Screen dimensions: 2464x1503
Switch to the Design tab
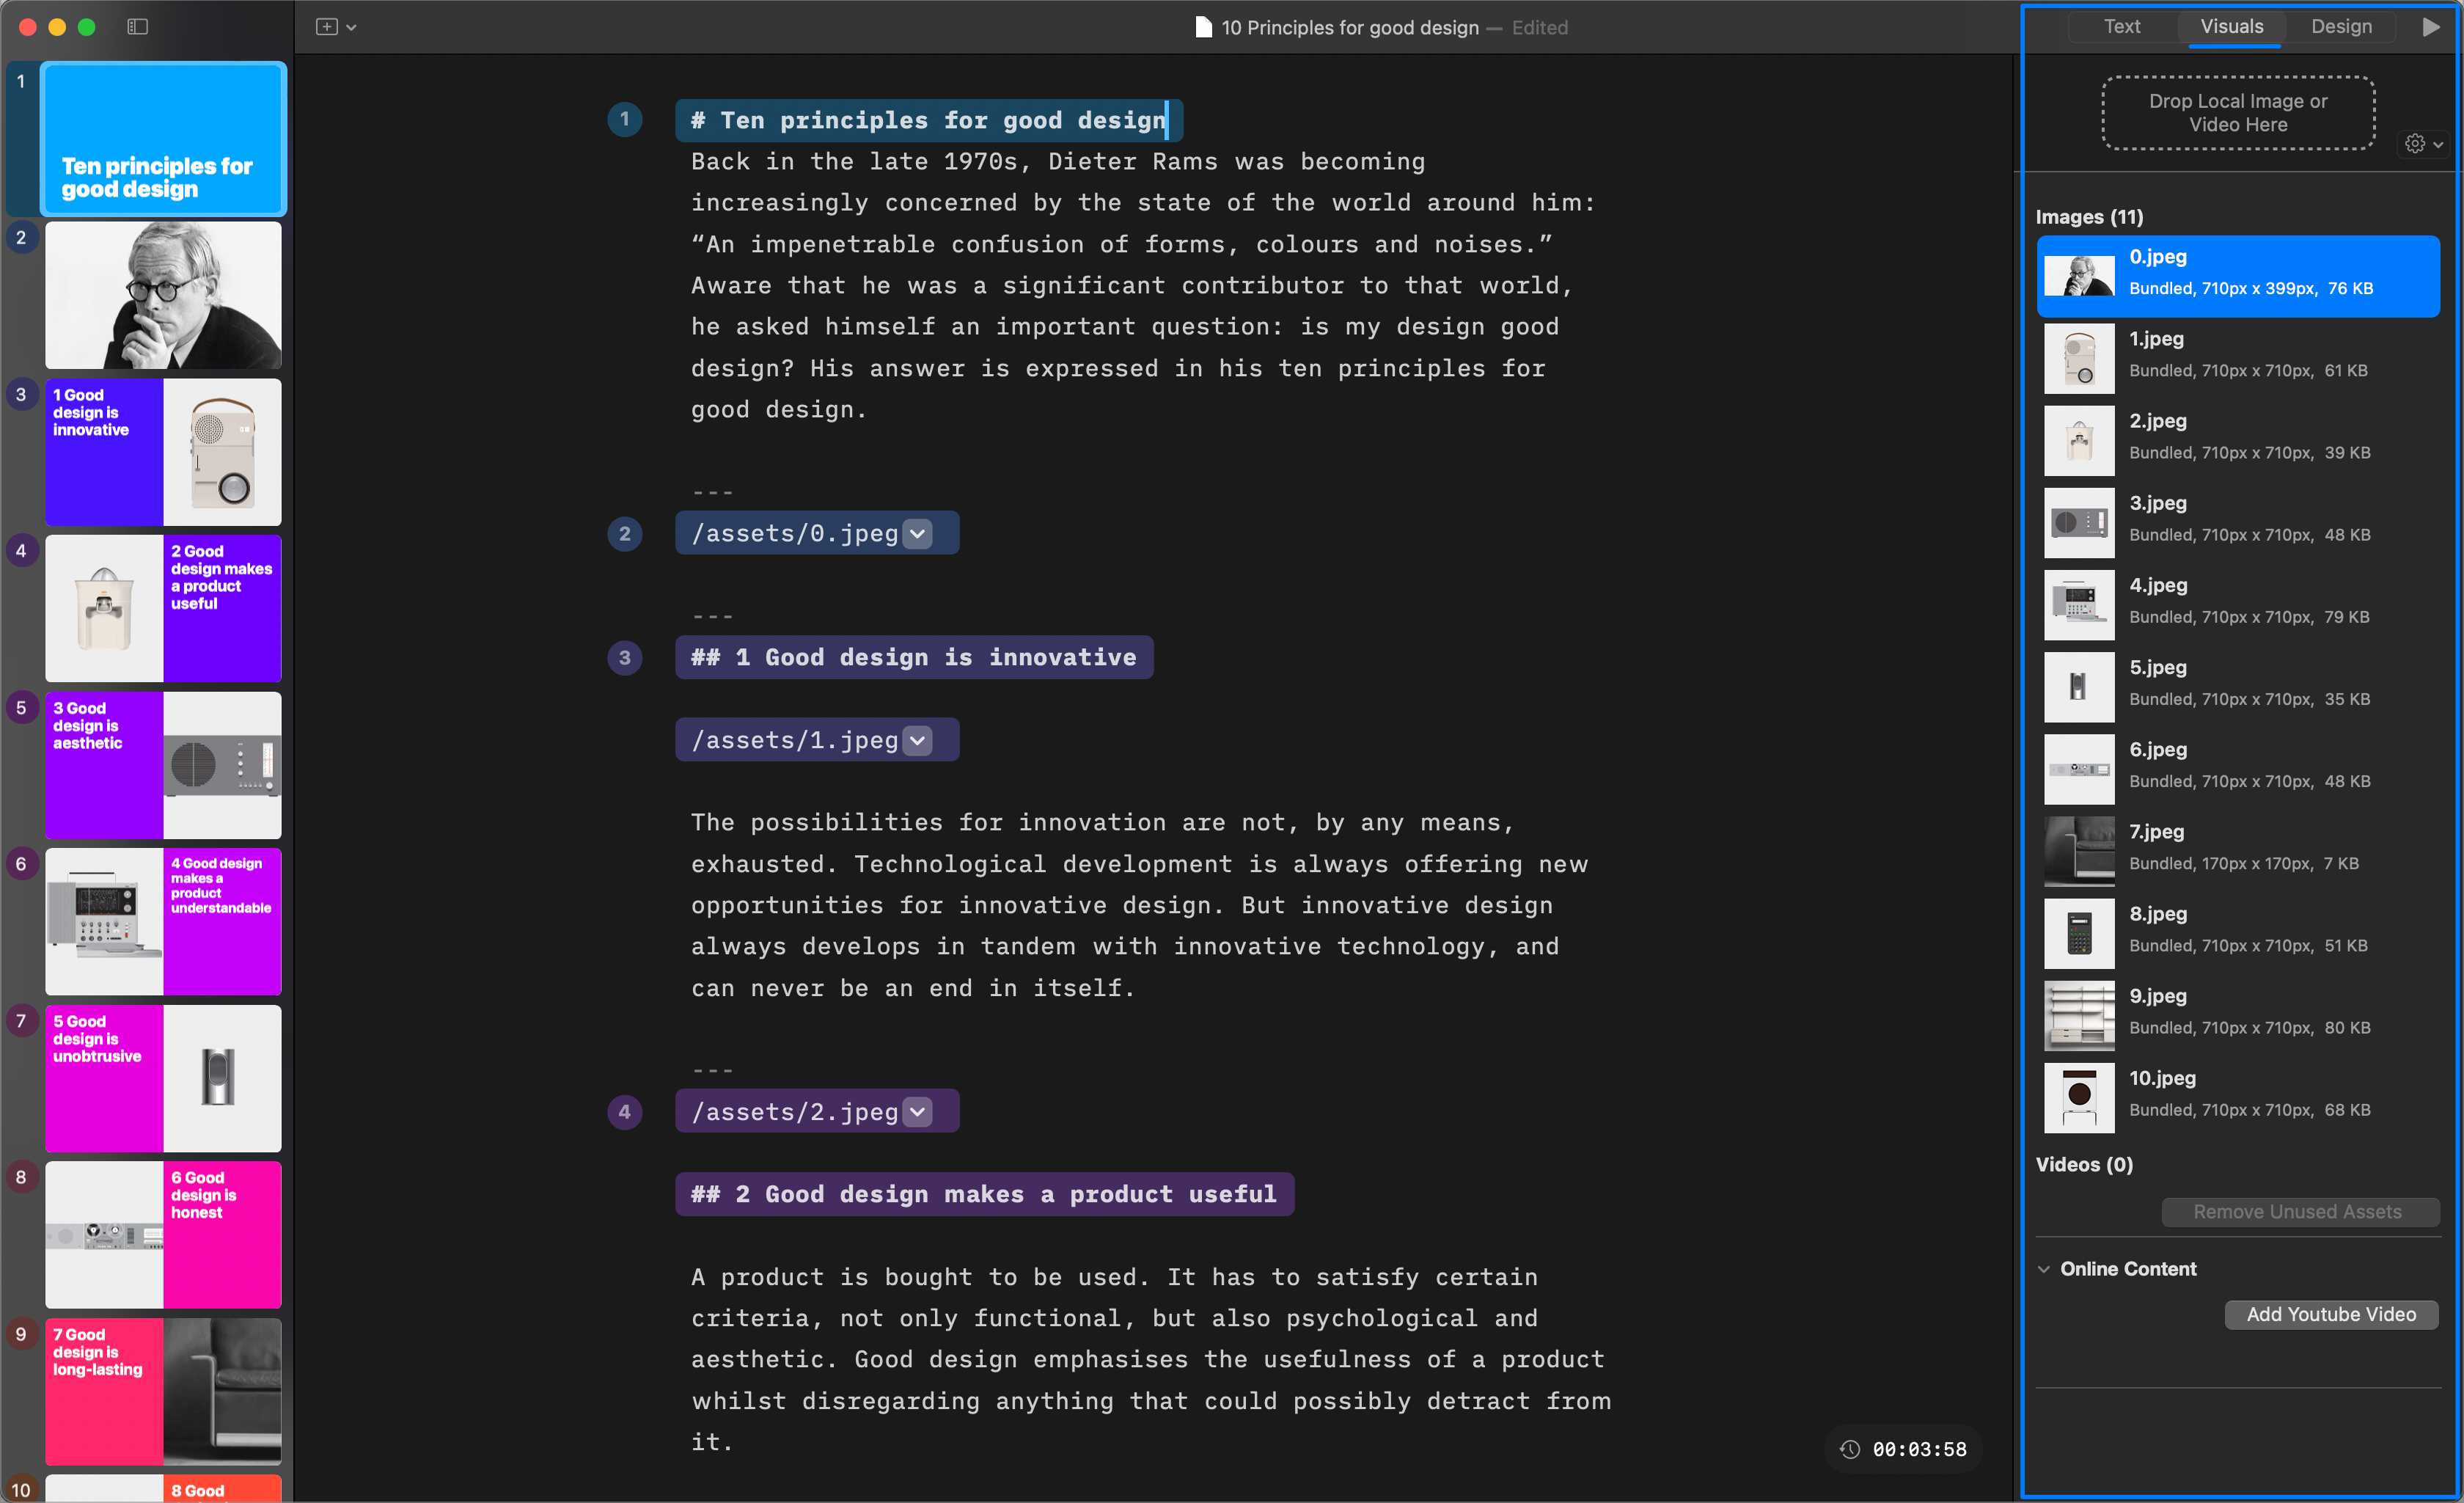click(2341, 27)
